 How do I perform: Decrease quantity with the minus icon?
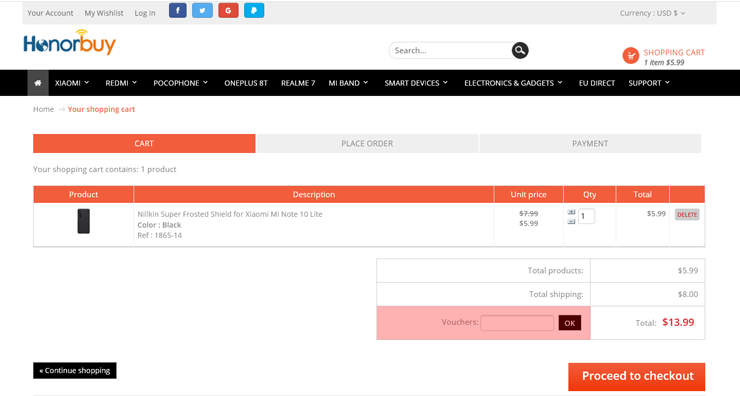click(571, 221)
